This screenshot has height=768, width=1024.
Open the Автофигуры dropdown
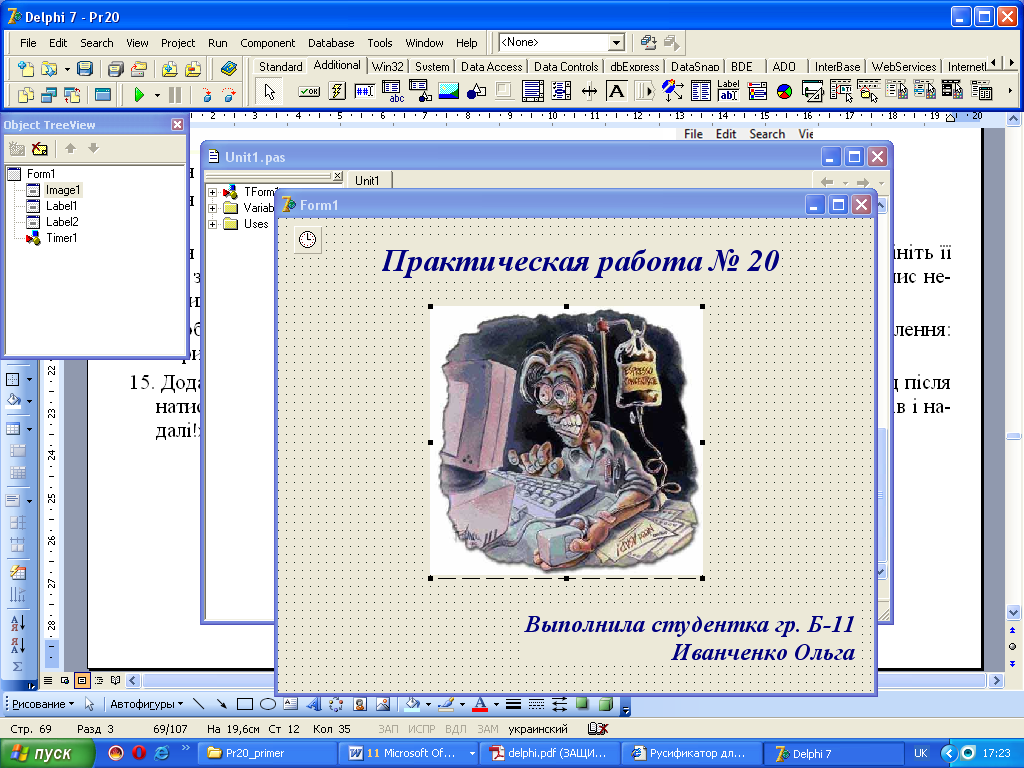(x=146, y=704)
